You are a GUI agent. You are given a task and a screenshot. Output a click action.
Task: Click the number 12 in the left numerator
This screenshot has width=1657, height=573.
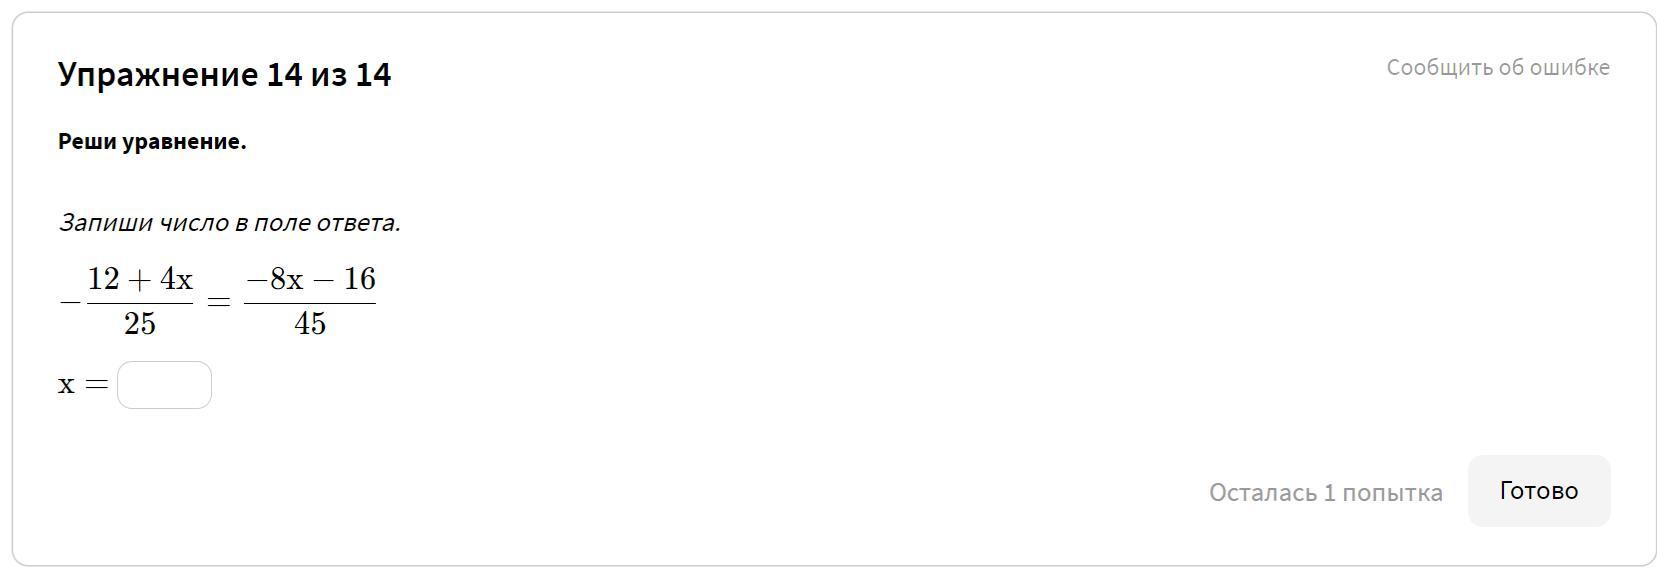click(104, 279)
